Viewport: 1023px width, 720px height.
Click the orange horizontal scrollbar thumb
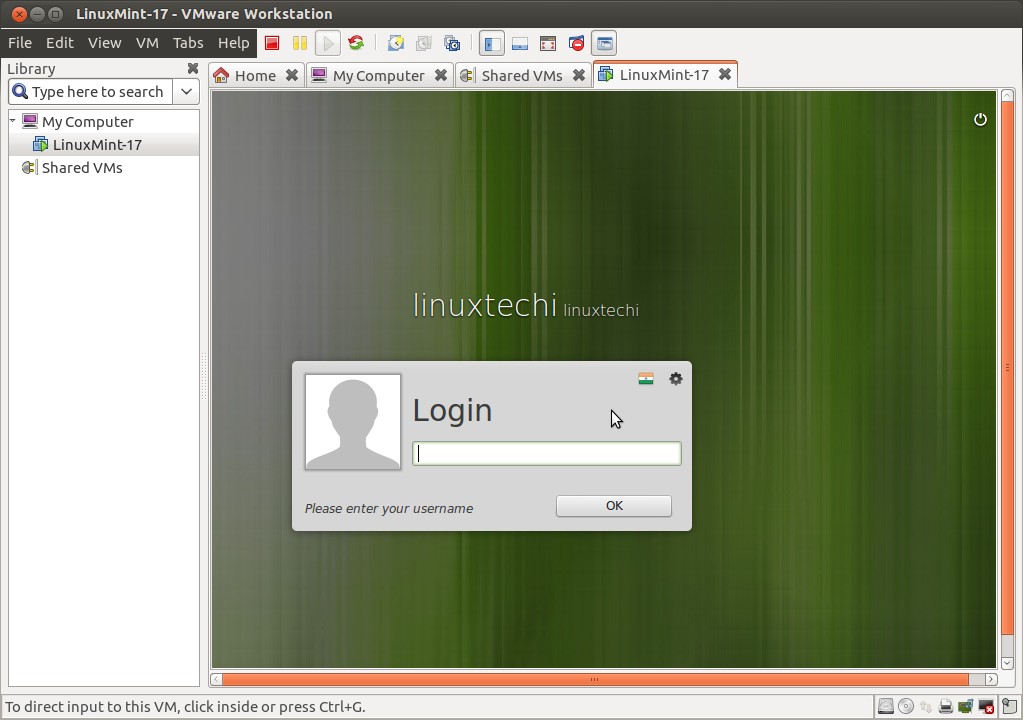(595, 680)
